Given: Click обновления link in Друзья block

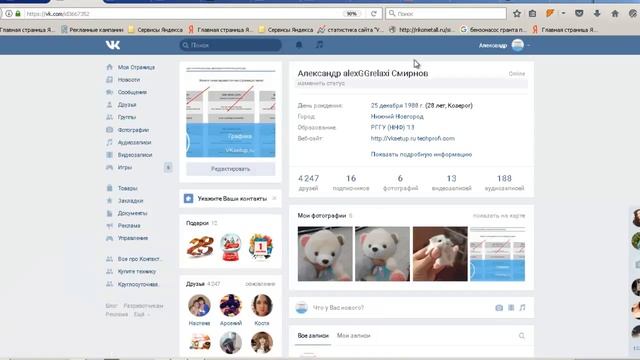Looking at the screenshot, I should [x=260, y=284].
